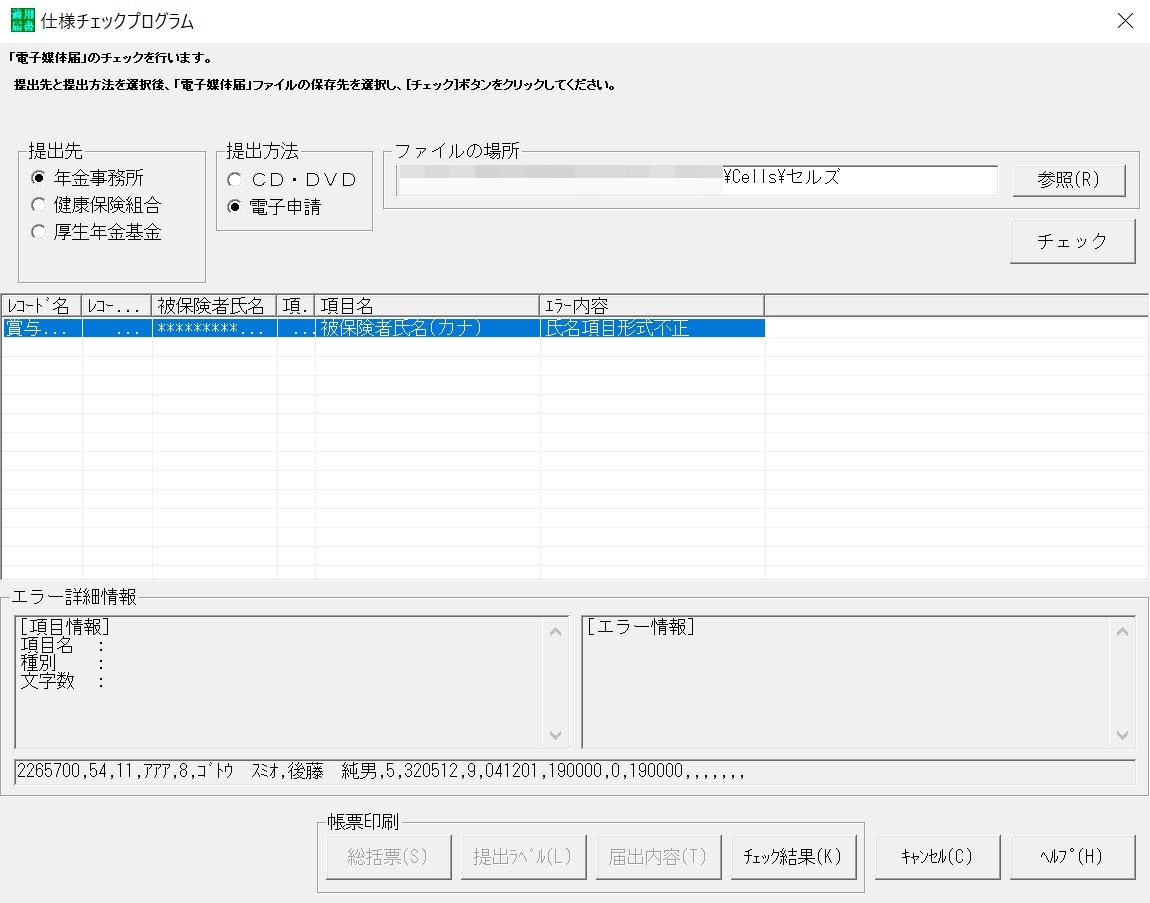The width and height of the screenshot is (1150, 903).
Task: Click the record data line starting 2265700
Action: click(x=575, y=772)
